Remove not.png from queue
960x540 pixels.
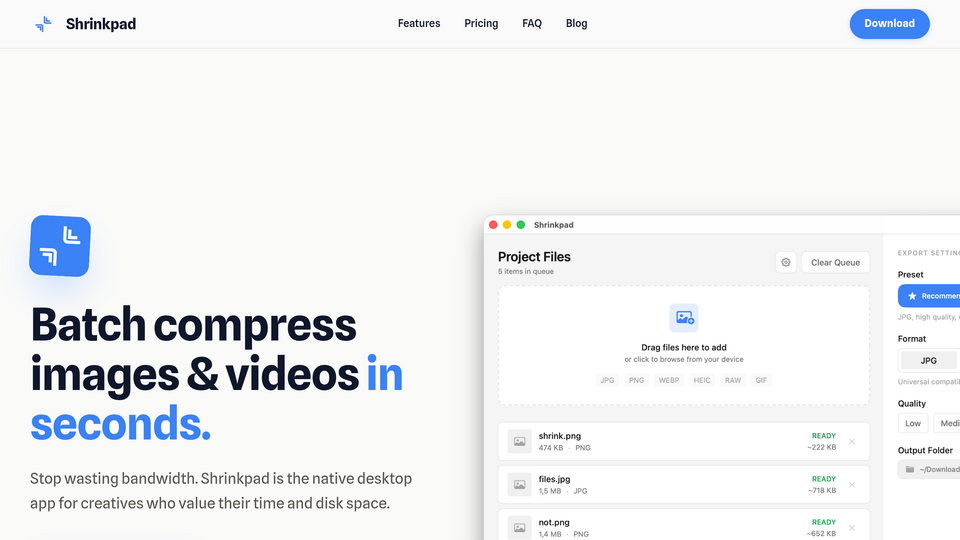coord(852,527)
